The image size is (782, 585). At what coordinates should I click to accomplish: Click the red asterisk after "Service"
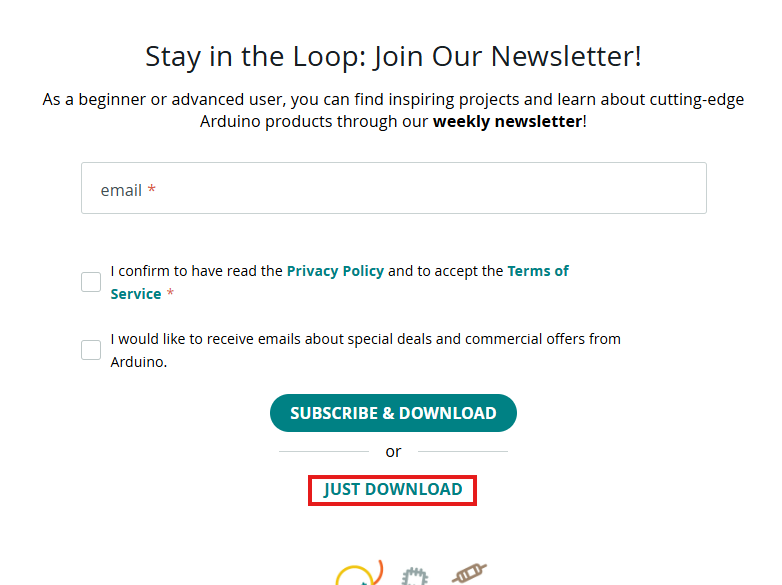(x=170, y=294)
